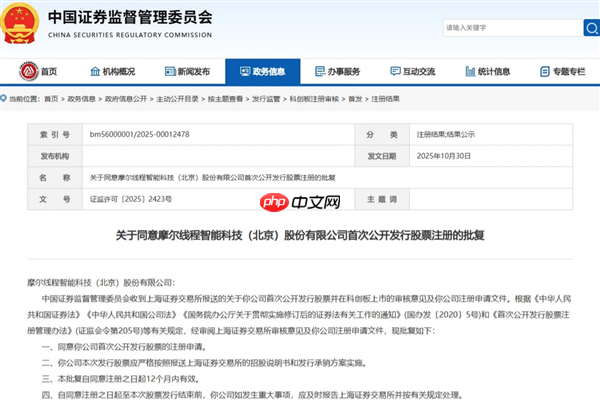
Task: Open 科创板注册审核 breadcrumb link
Action: 314,99
